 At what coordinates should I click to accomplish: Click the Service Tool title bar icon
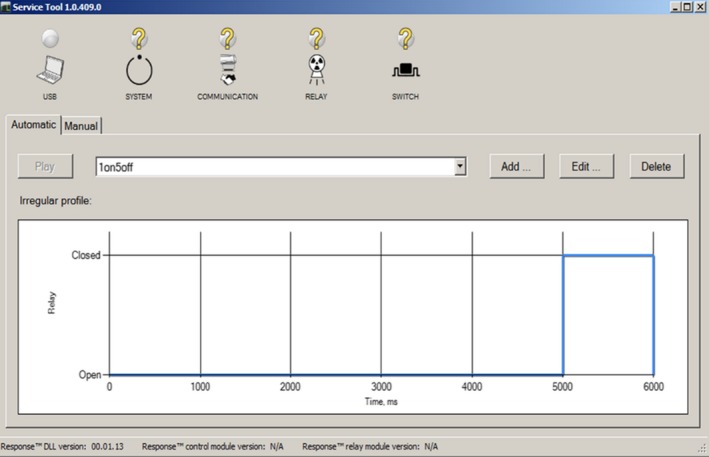6,7
